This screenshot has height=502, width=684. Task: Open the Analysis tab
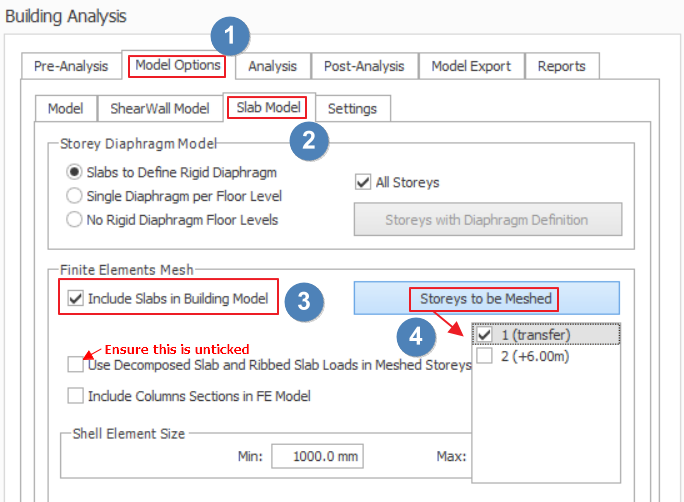(272, 66)
